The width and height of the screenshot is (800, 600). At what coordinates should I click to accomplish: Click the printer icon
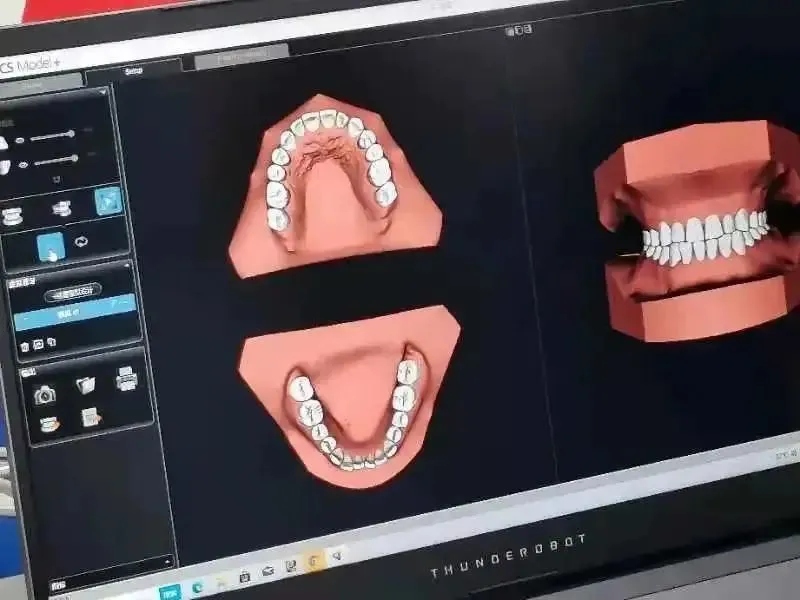point(127,379)
